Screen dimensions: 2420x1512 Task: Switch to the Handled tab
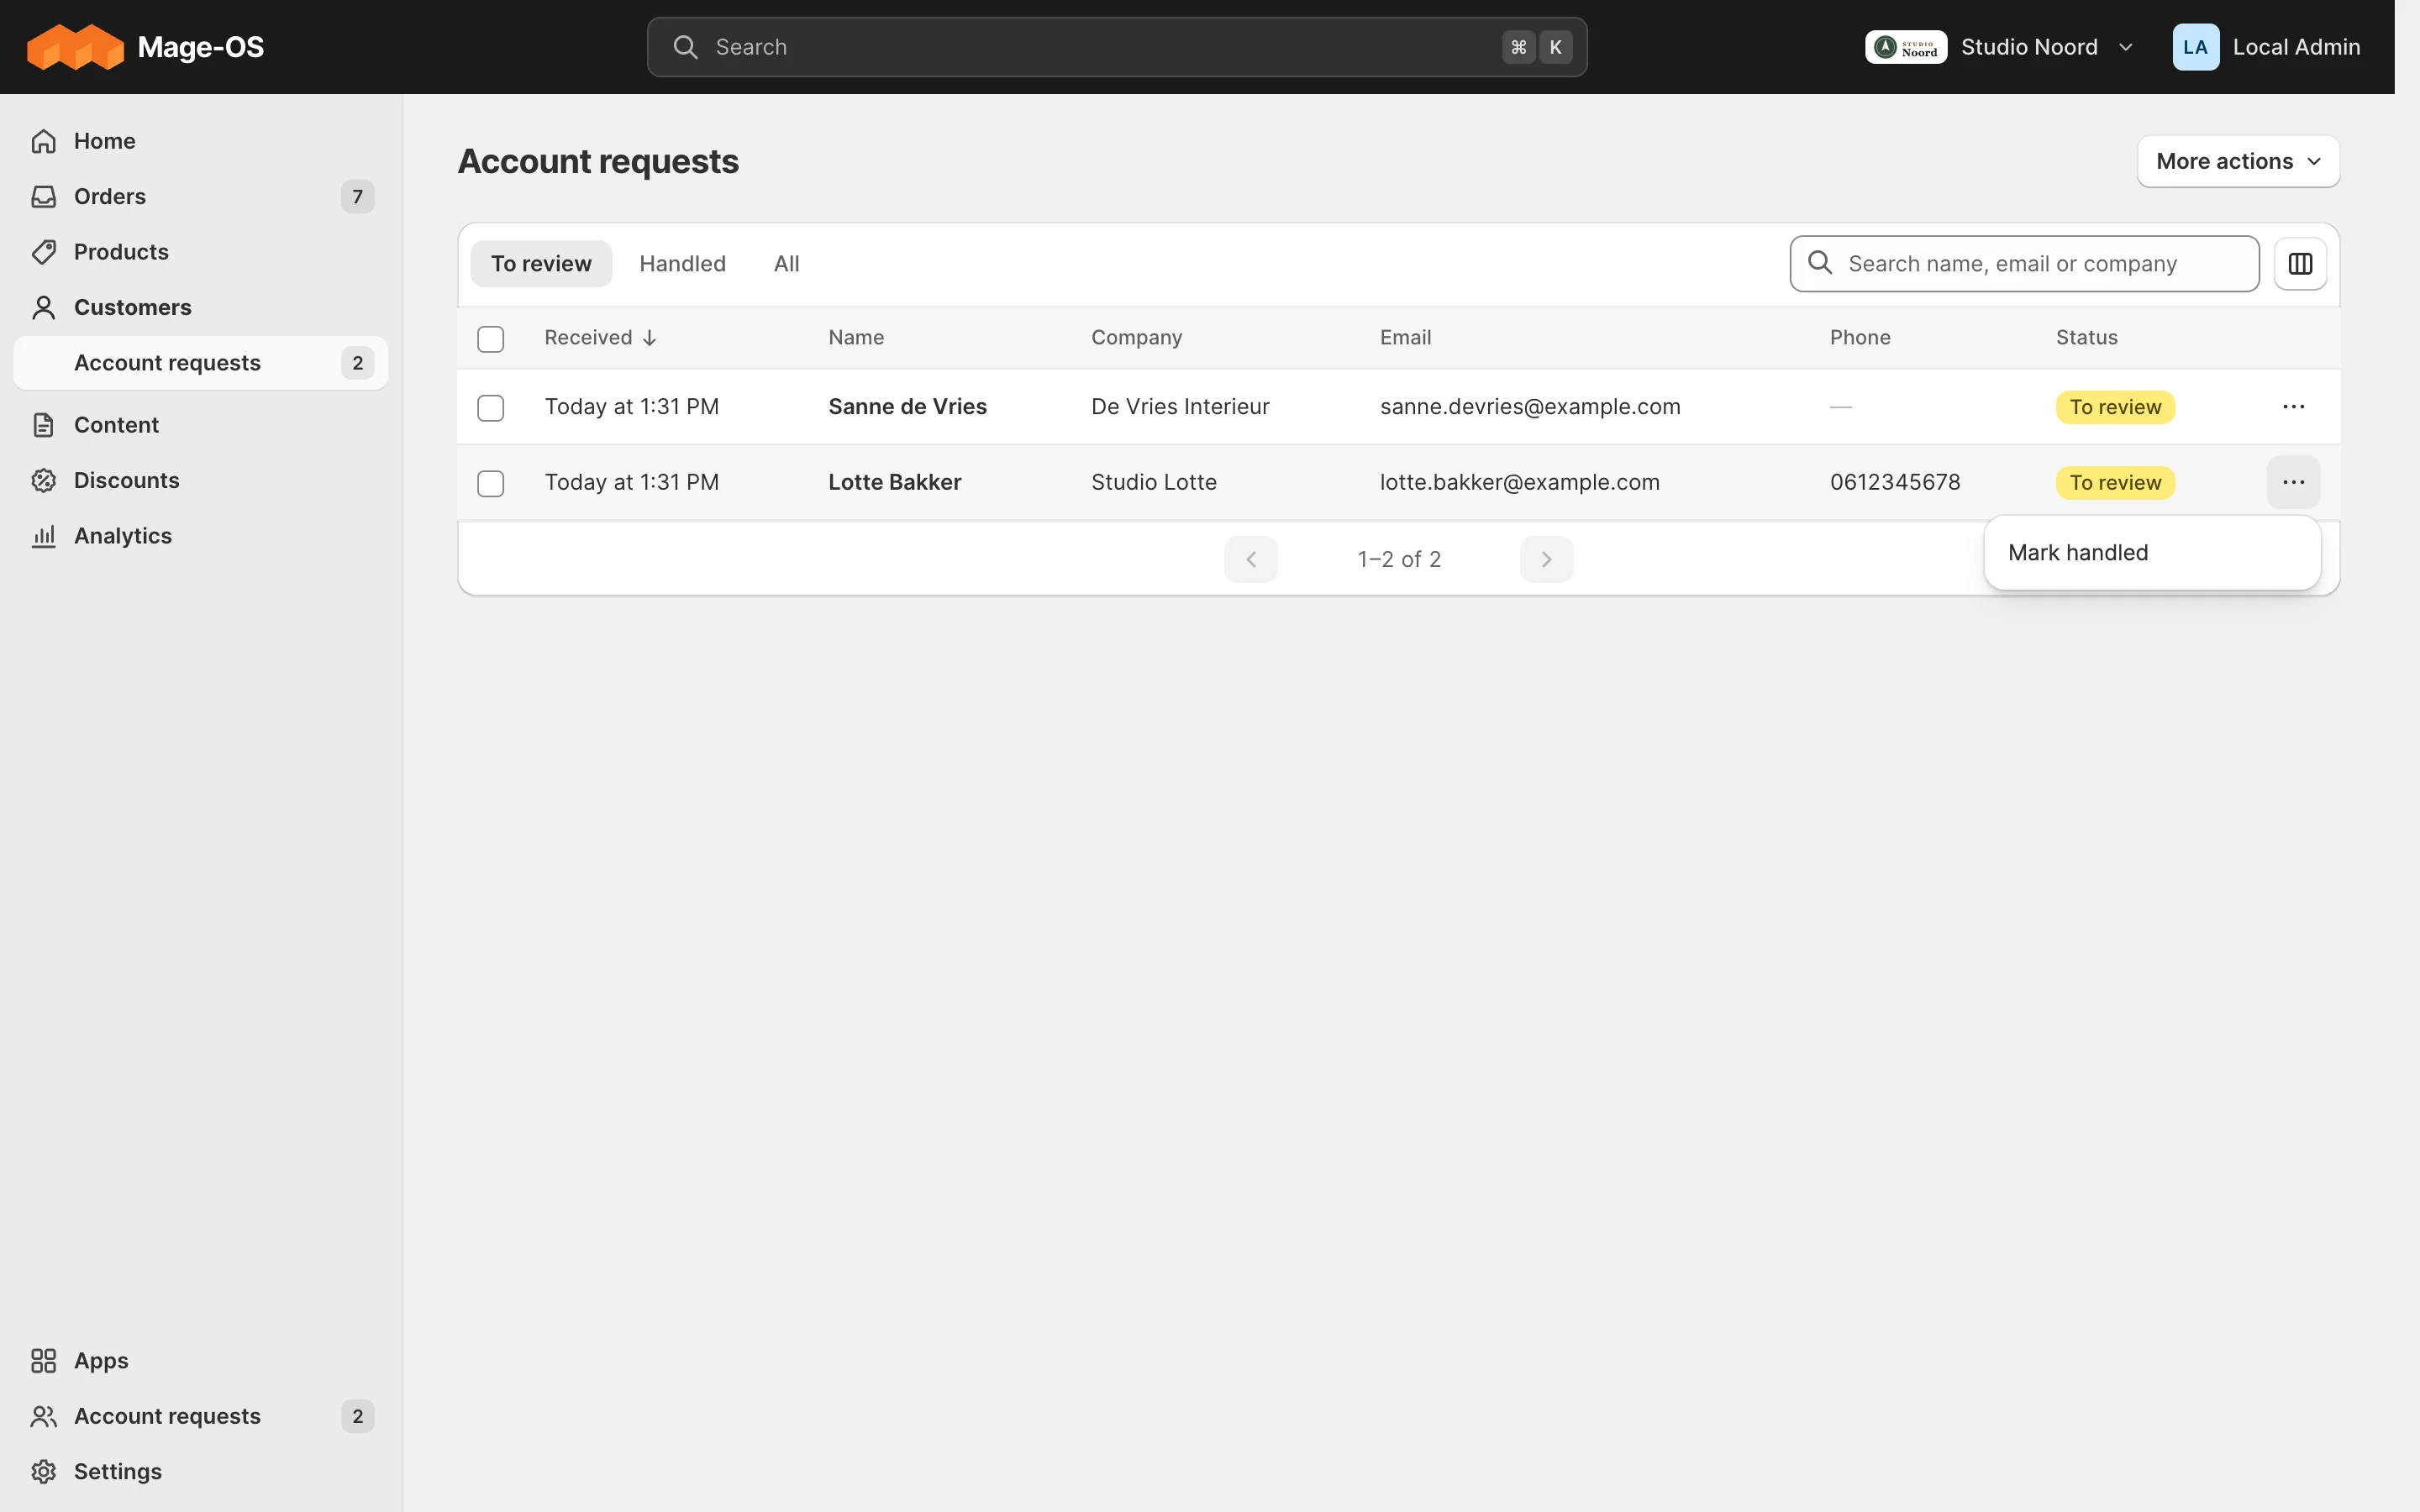tap(682, 264)
